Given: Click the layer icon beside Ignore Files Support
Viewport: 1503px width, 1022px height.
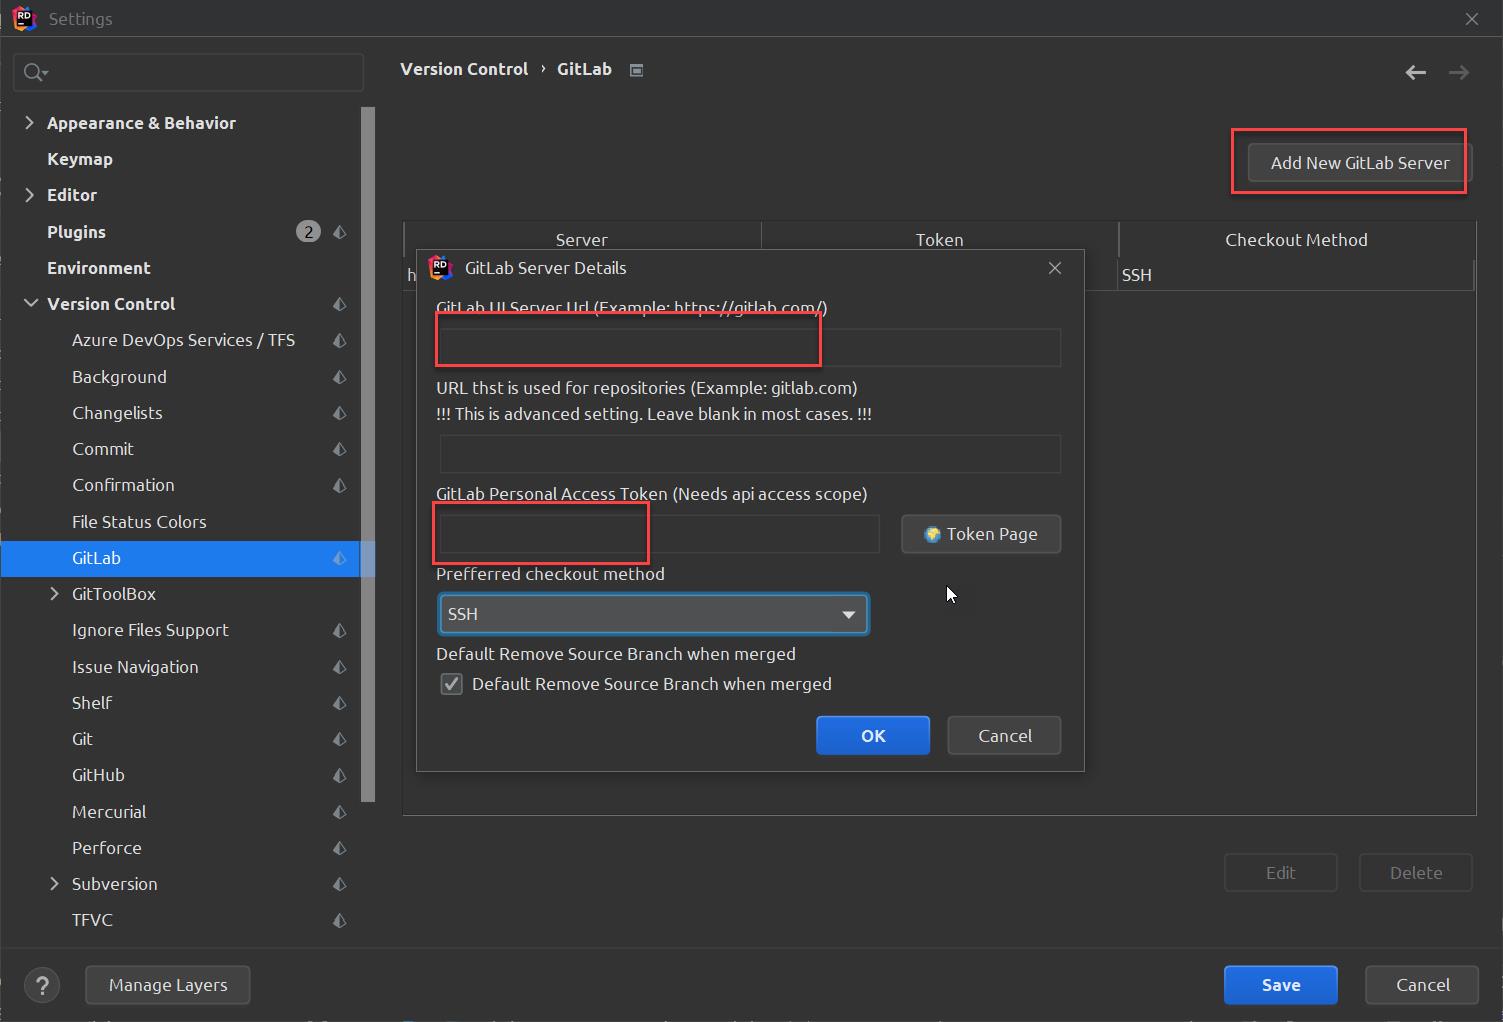Looking at the screenshot, I should 340,630.
